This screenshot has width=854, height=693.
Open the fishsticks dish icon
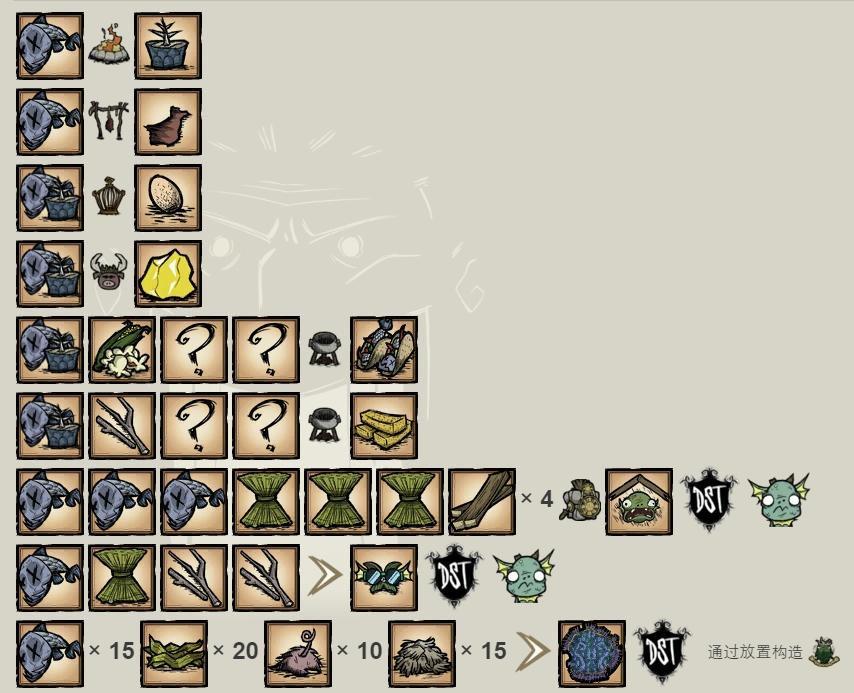coord(384,425)
